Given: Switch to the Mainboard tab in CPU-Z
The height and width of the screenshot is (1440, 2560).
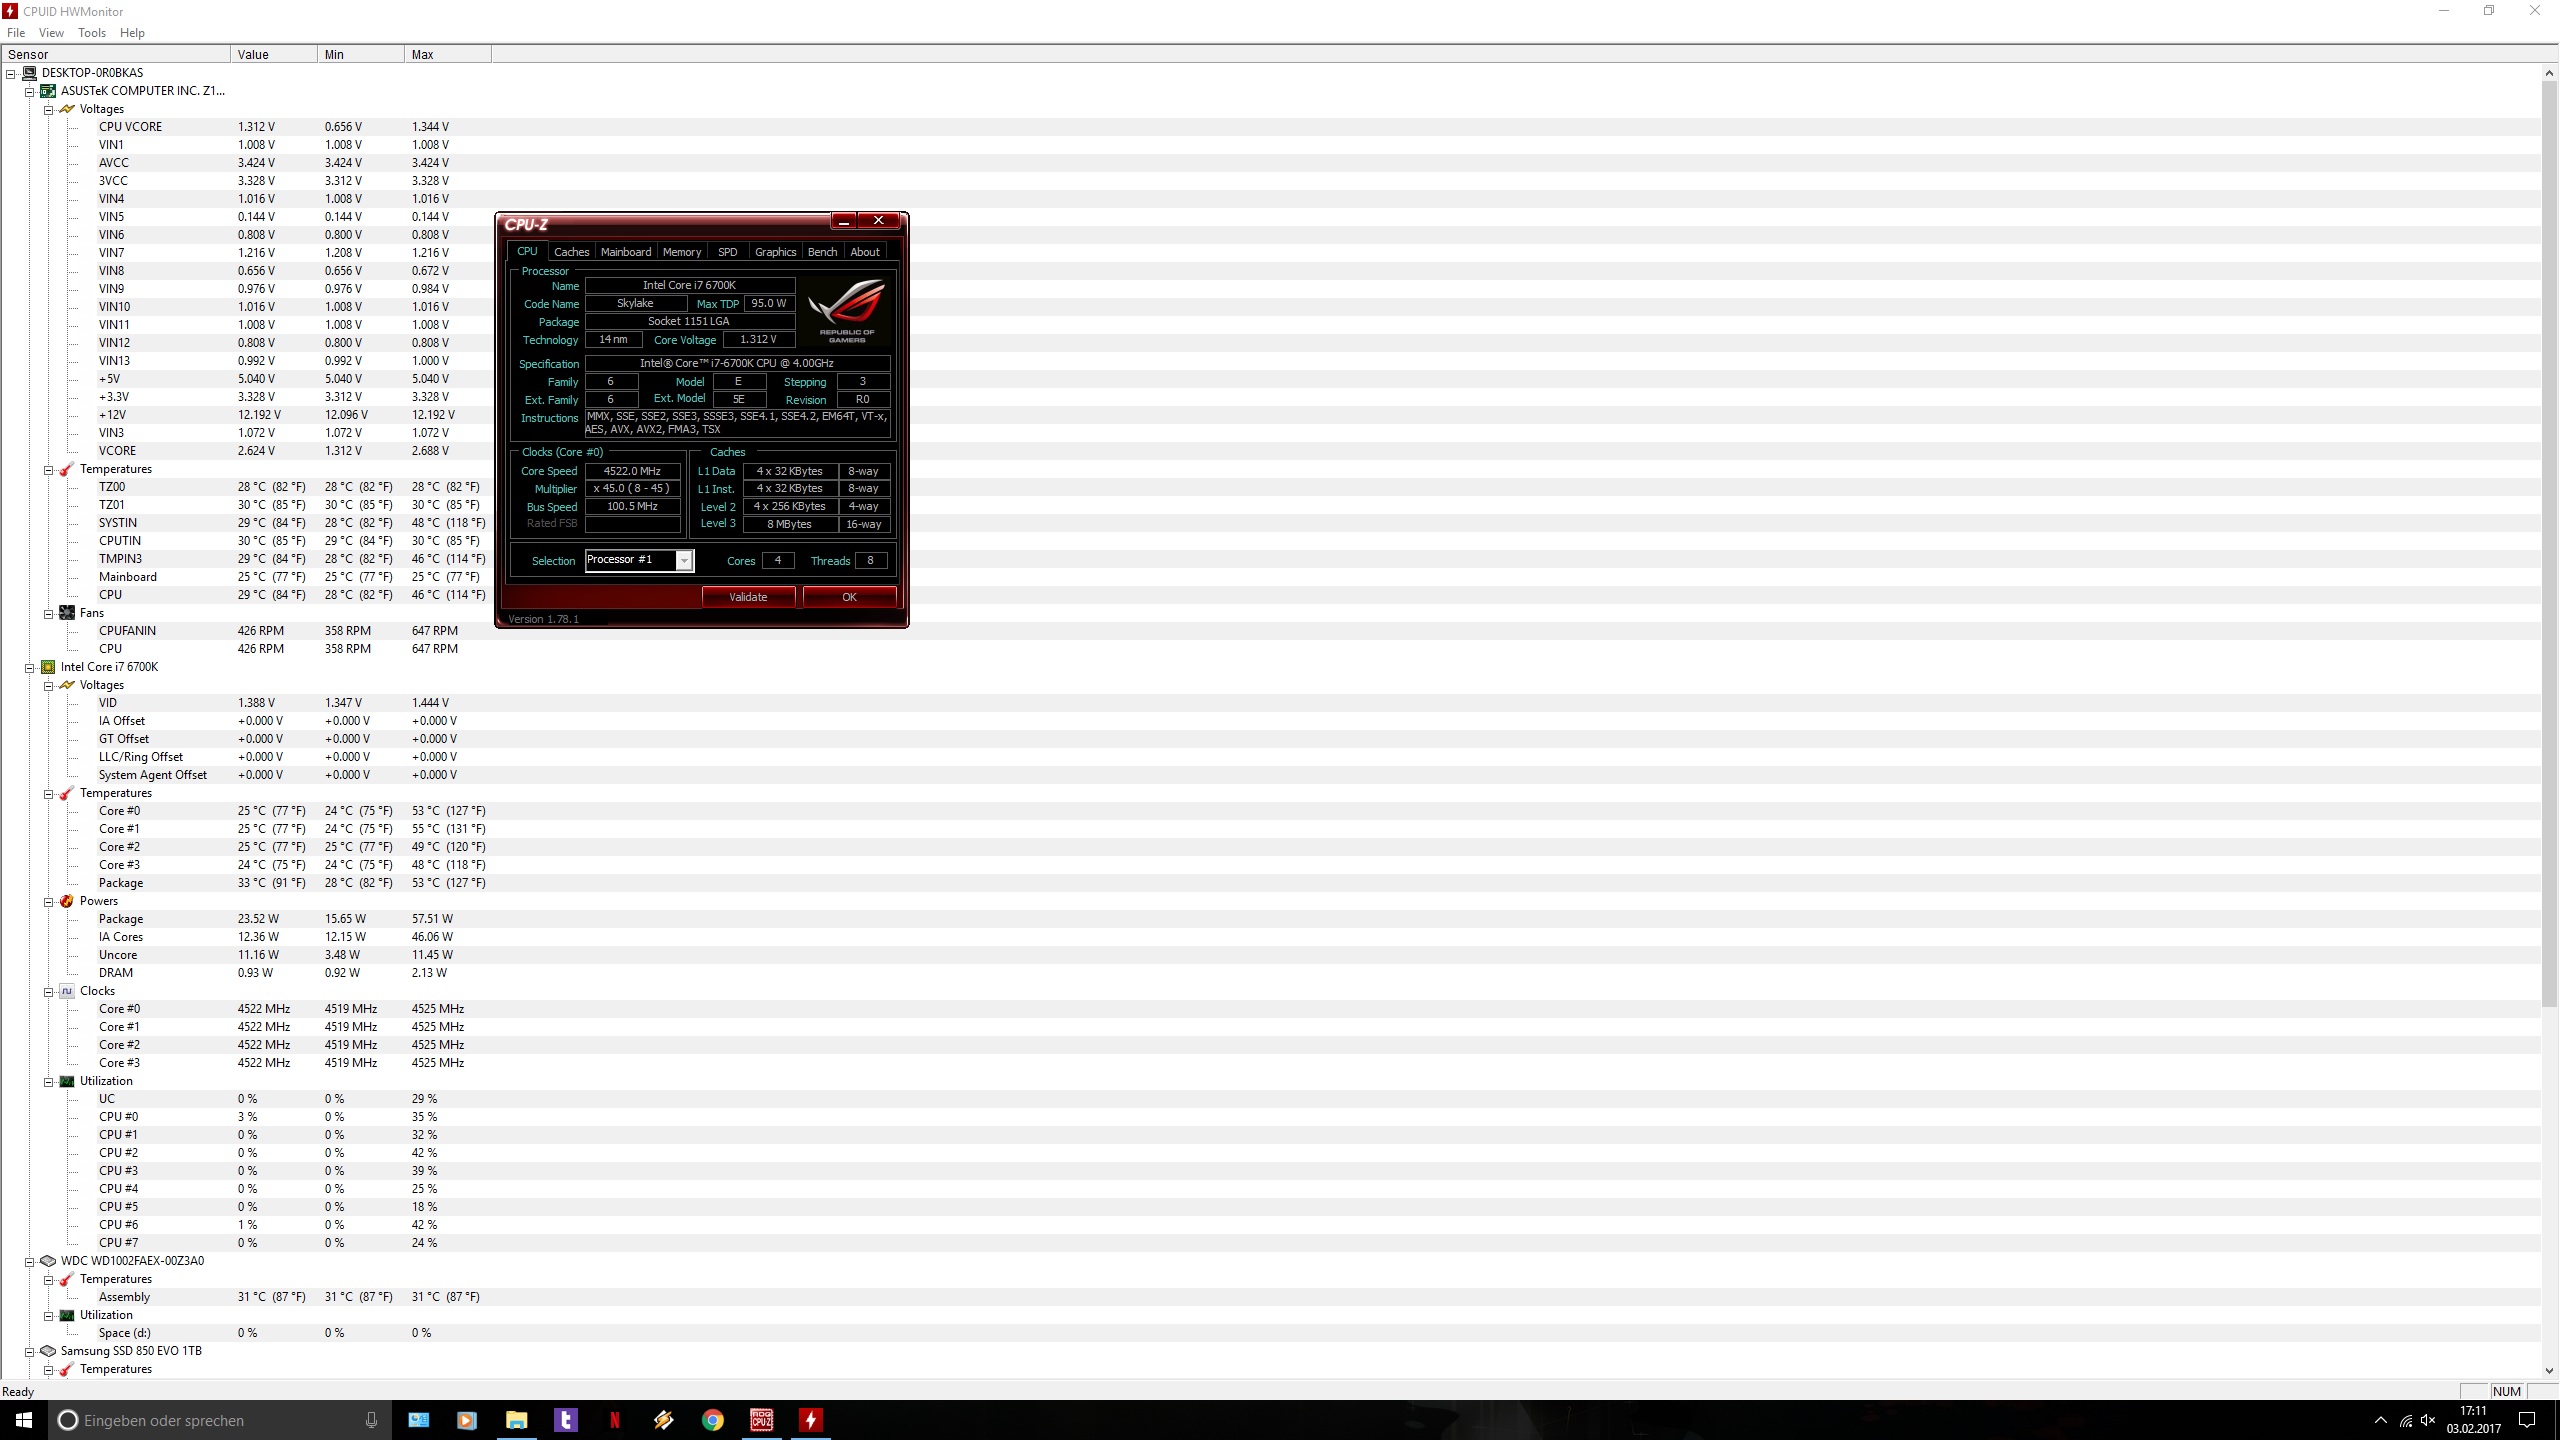Looking at the screenshot, I should point(625,252).
